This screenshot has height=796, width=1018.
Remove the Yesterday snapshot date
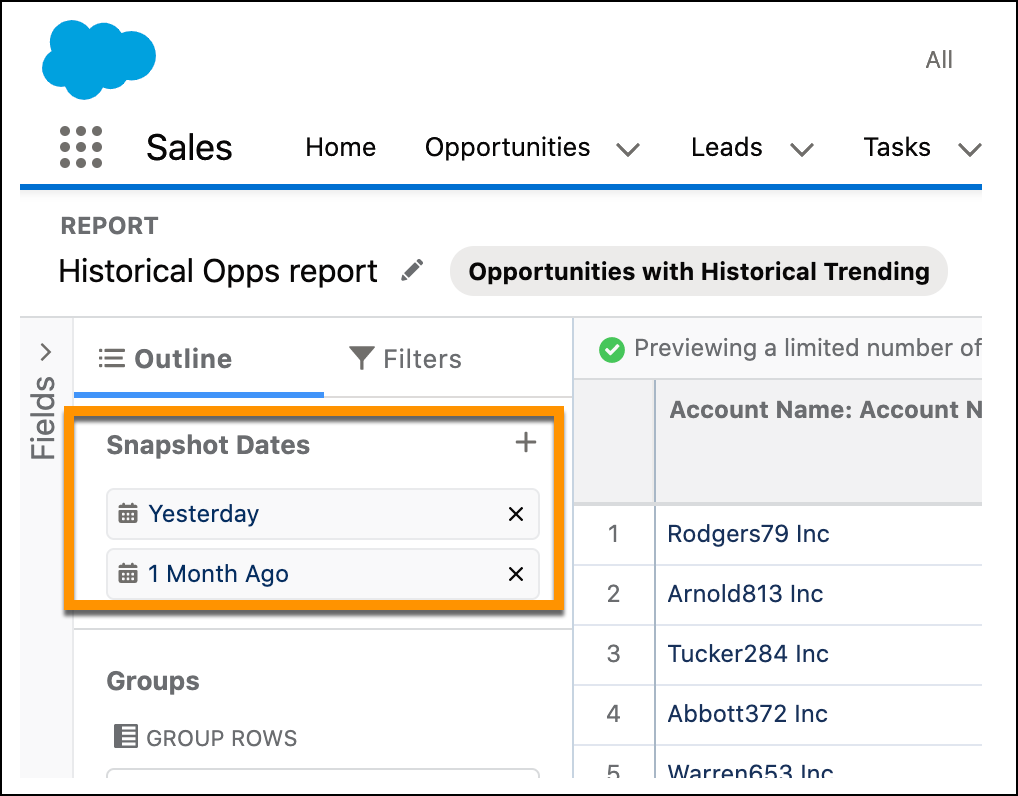(x=516, y=514)
